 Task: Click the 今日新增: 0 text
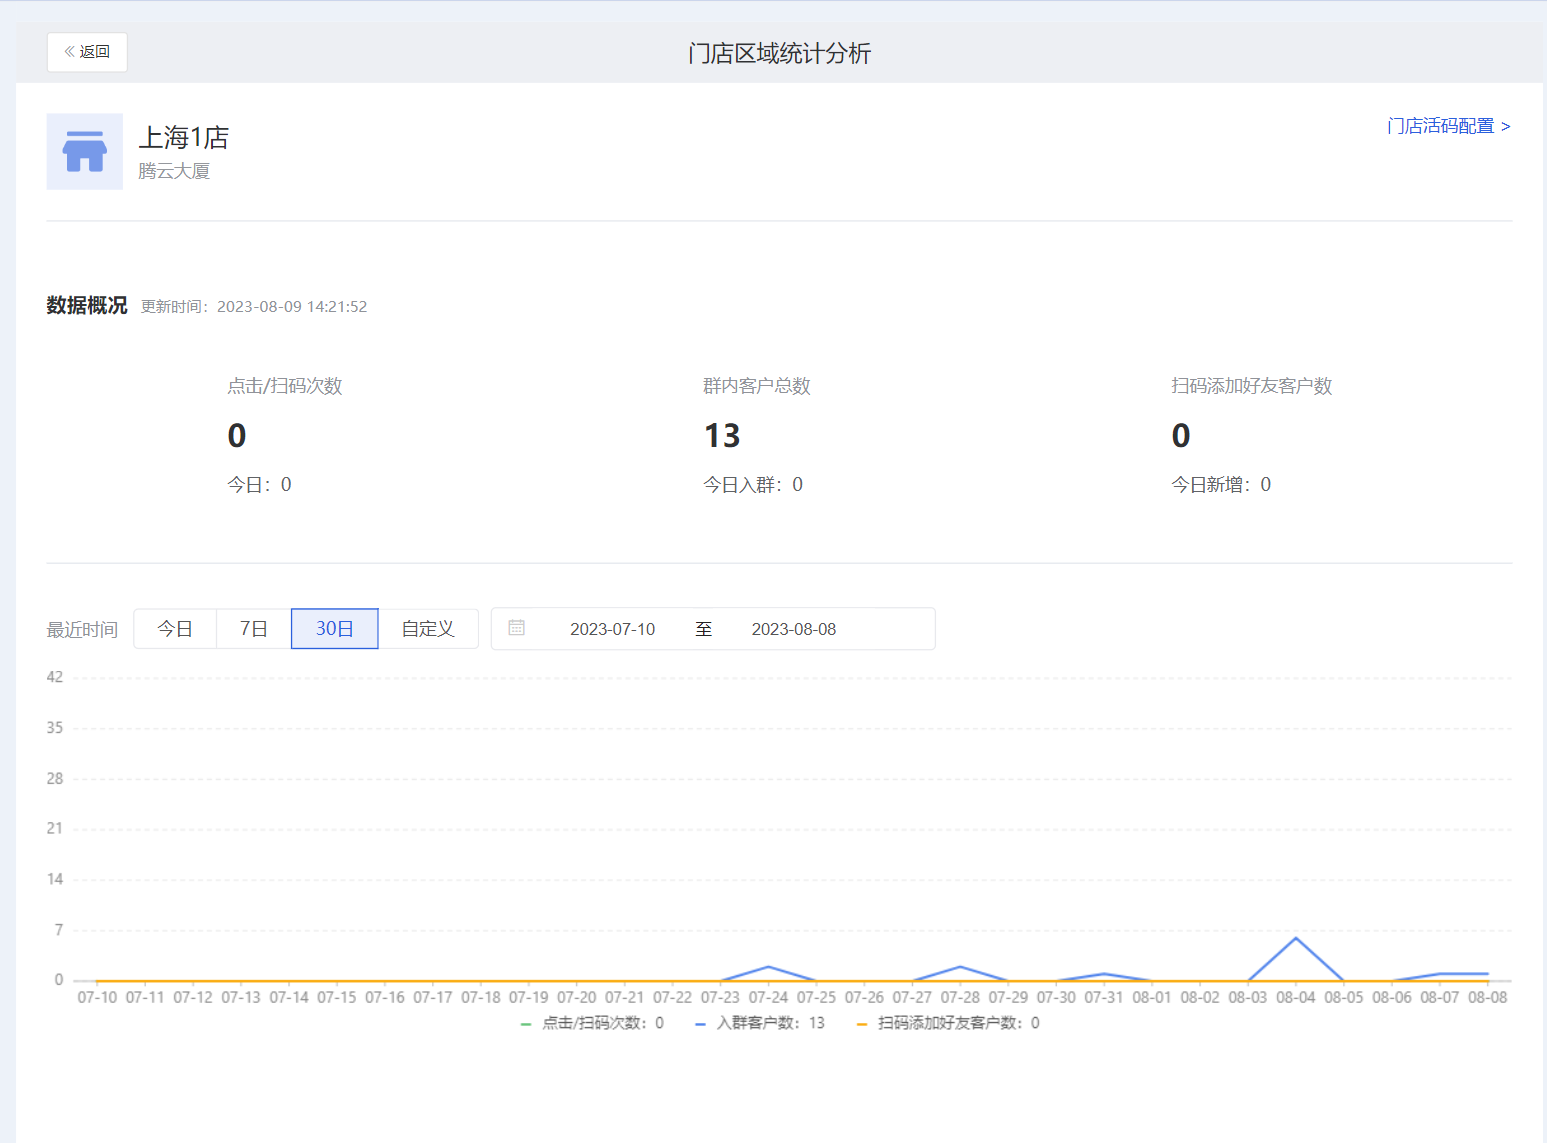(x=1221, y=485)
